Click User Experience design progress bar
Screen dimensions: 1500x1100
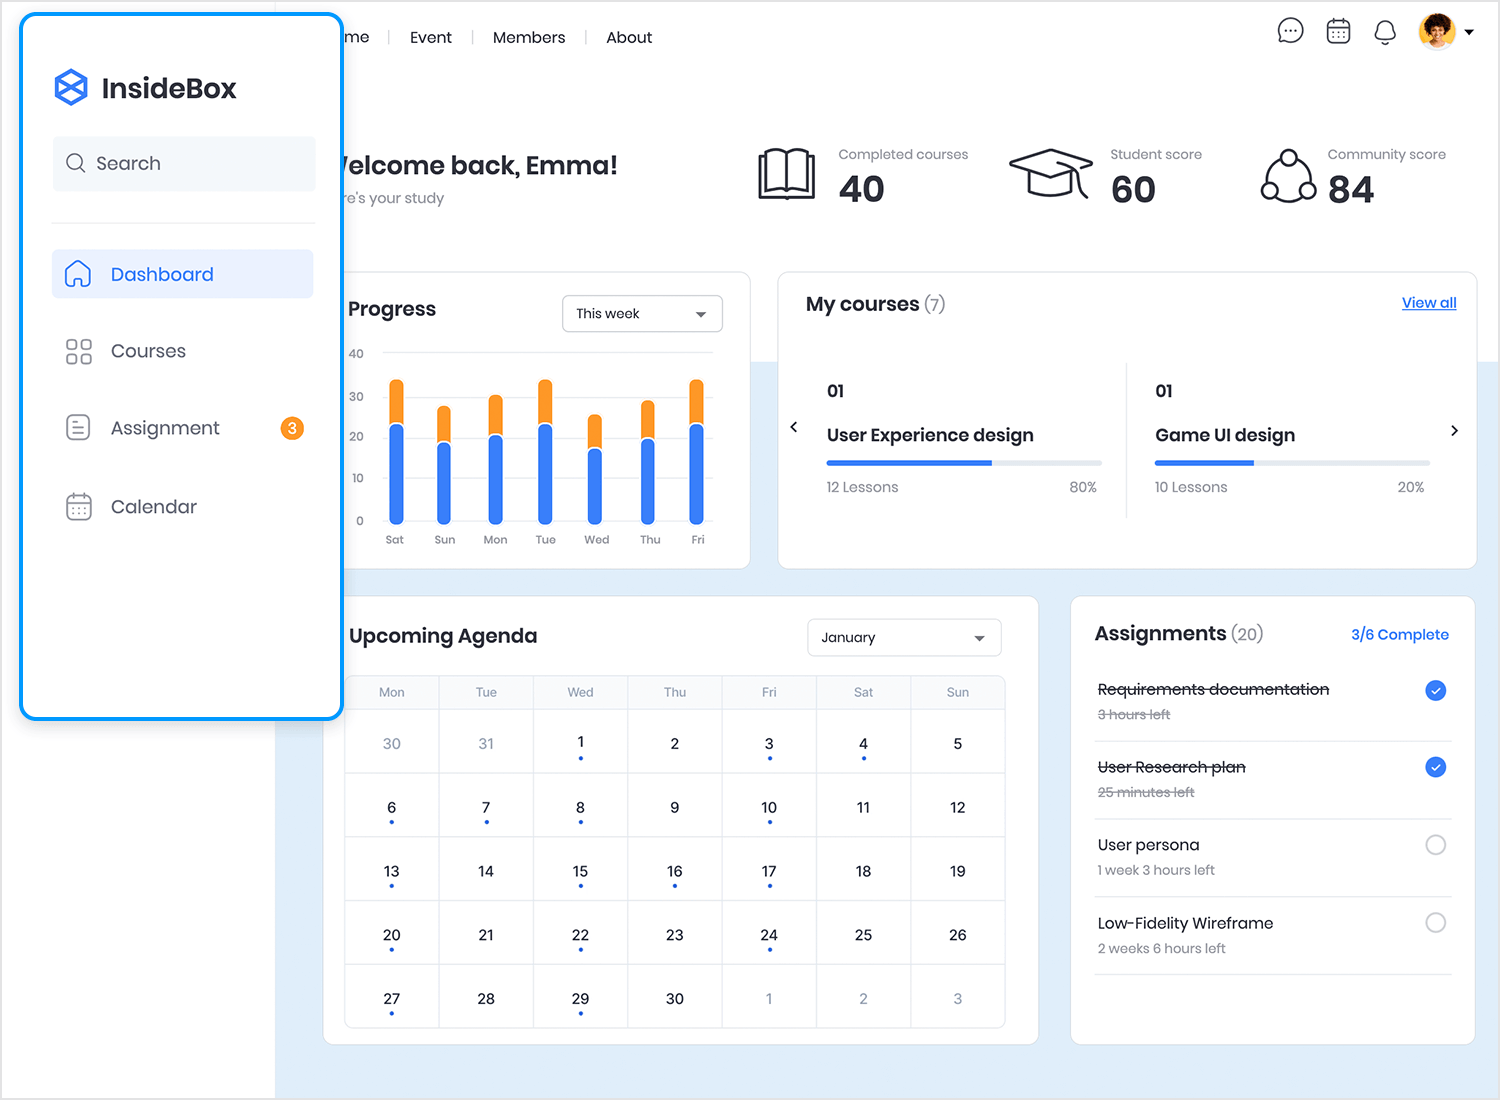point(964,463)
